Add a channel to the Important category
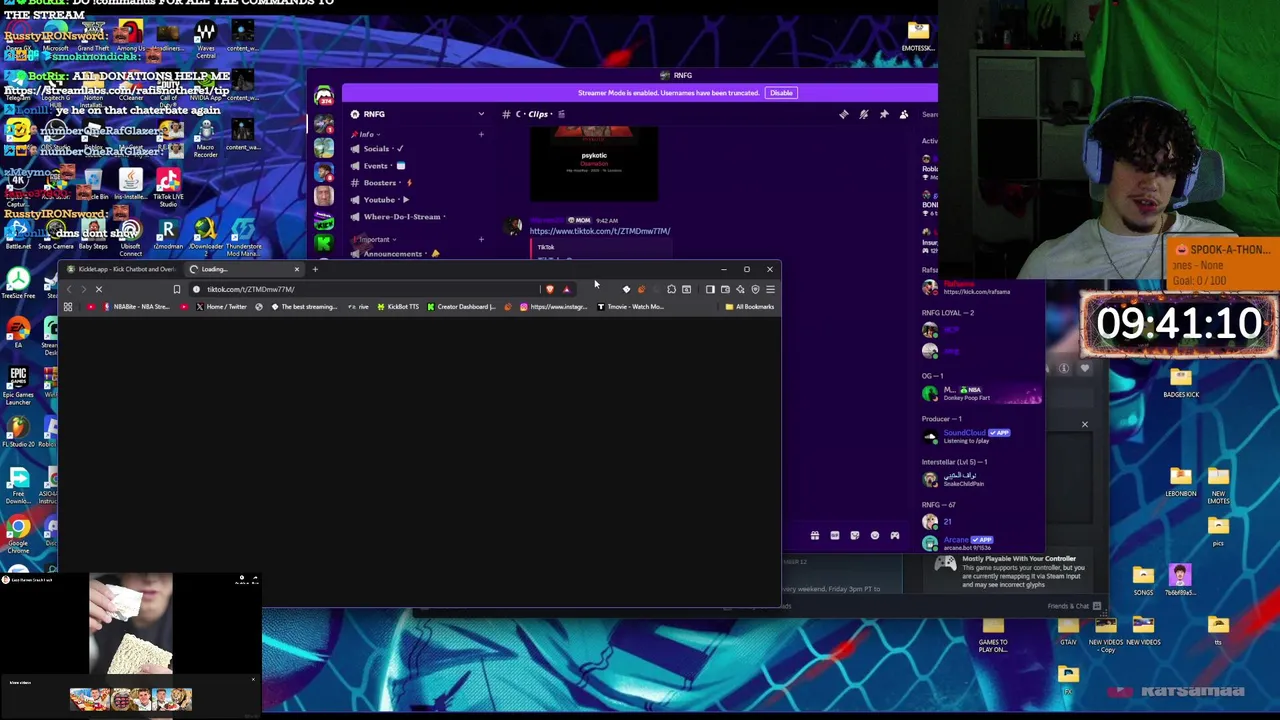This screenshot has height=720, width=1280. pos(481,240)
